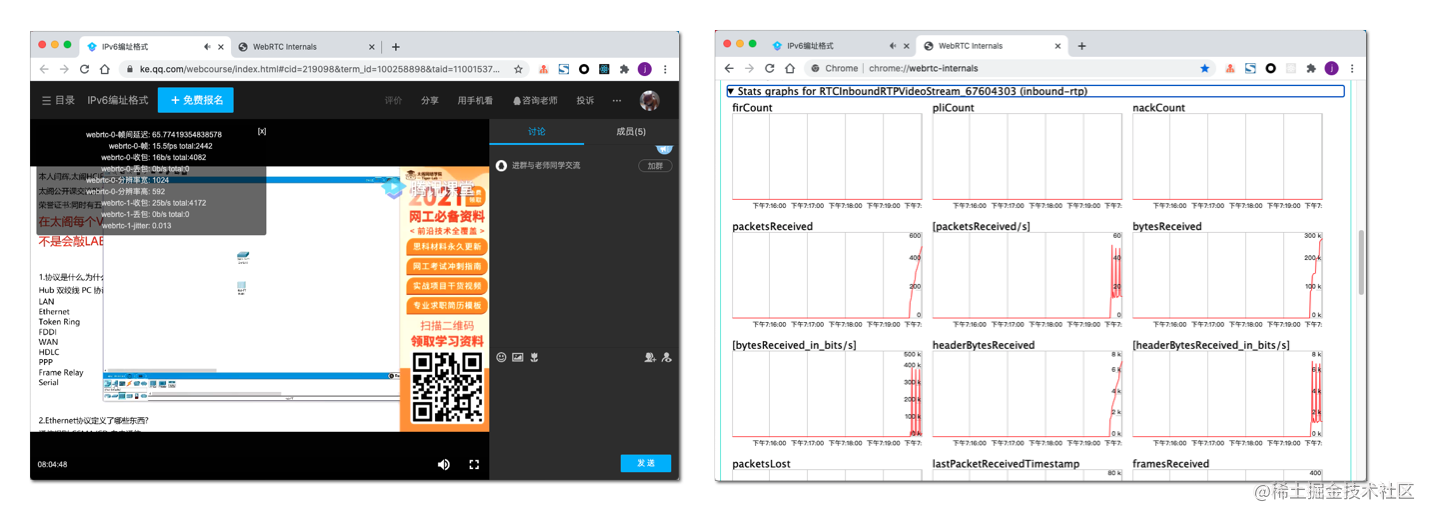Send a flower in the chat toolbar
This screenshot has height=518, width=1431.
(535, 357)
